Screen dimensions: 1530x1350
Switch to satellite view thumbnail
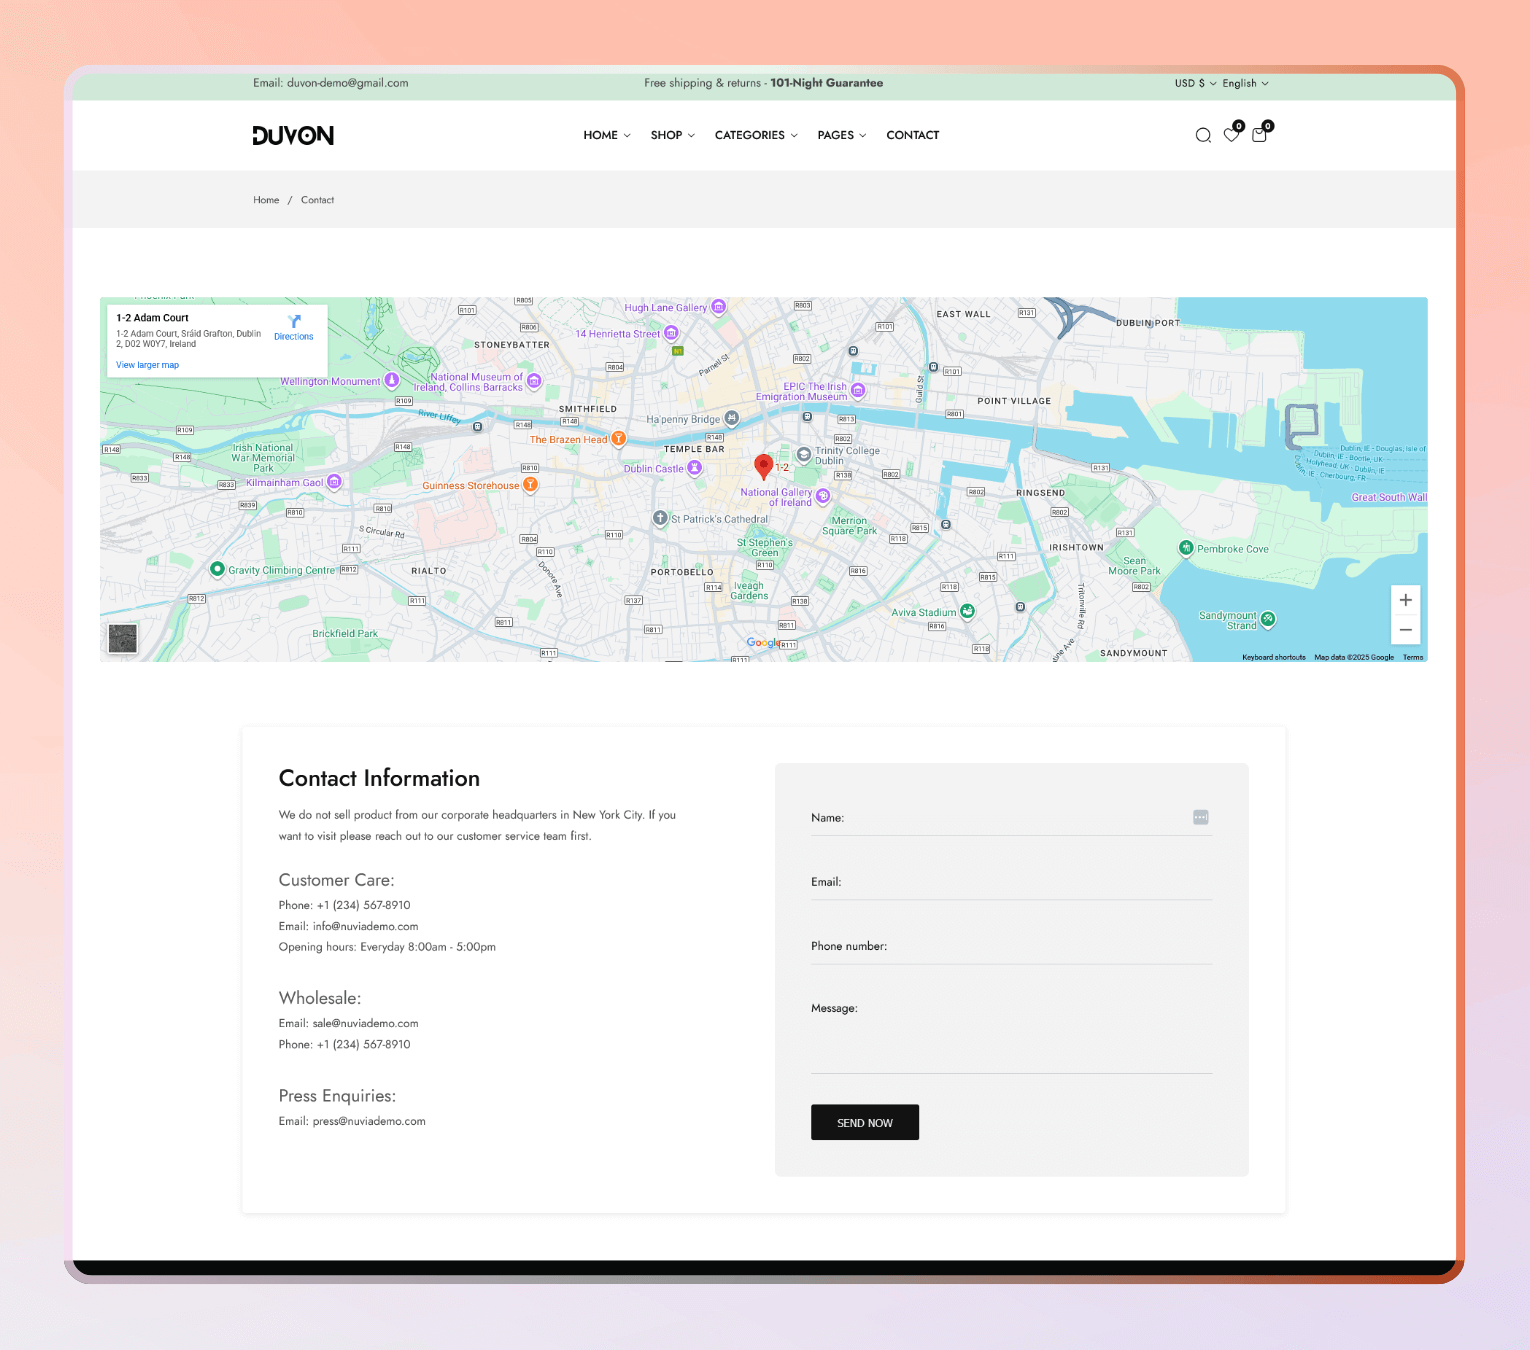122,638
